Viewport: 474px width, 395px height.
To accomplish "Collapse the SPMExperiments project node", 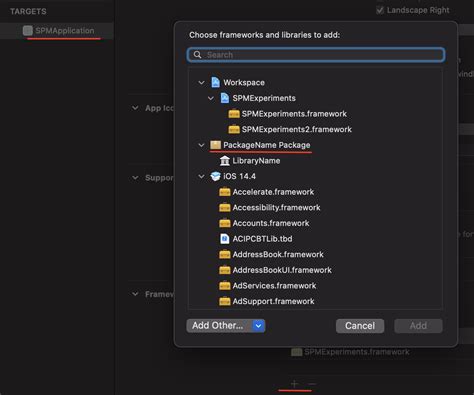I will click(x=211, y=98).
